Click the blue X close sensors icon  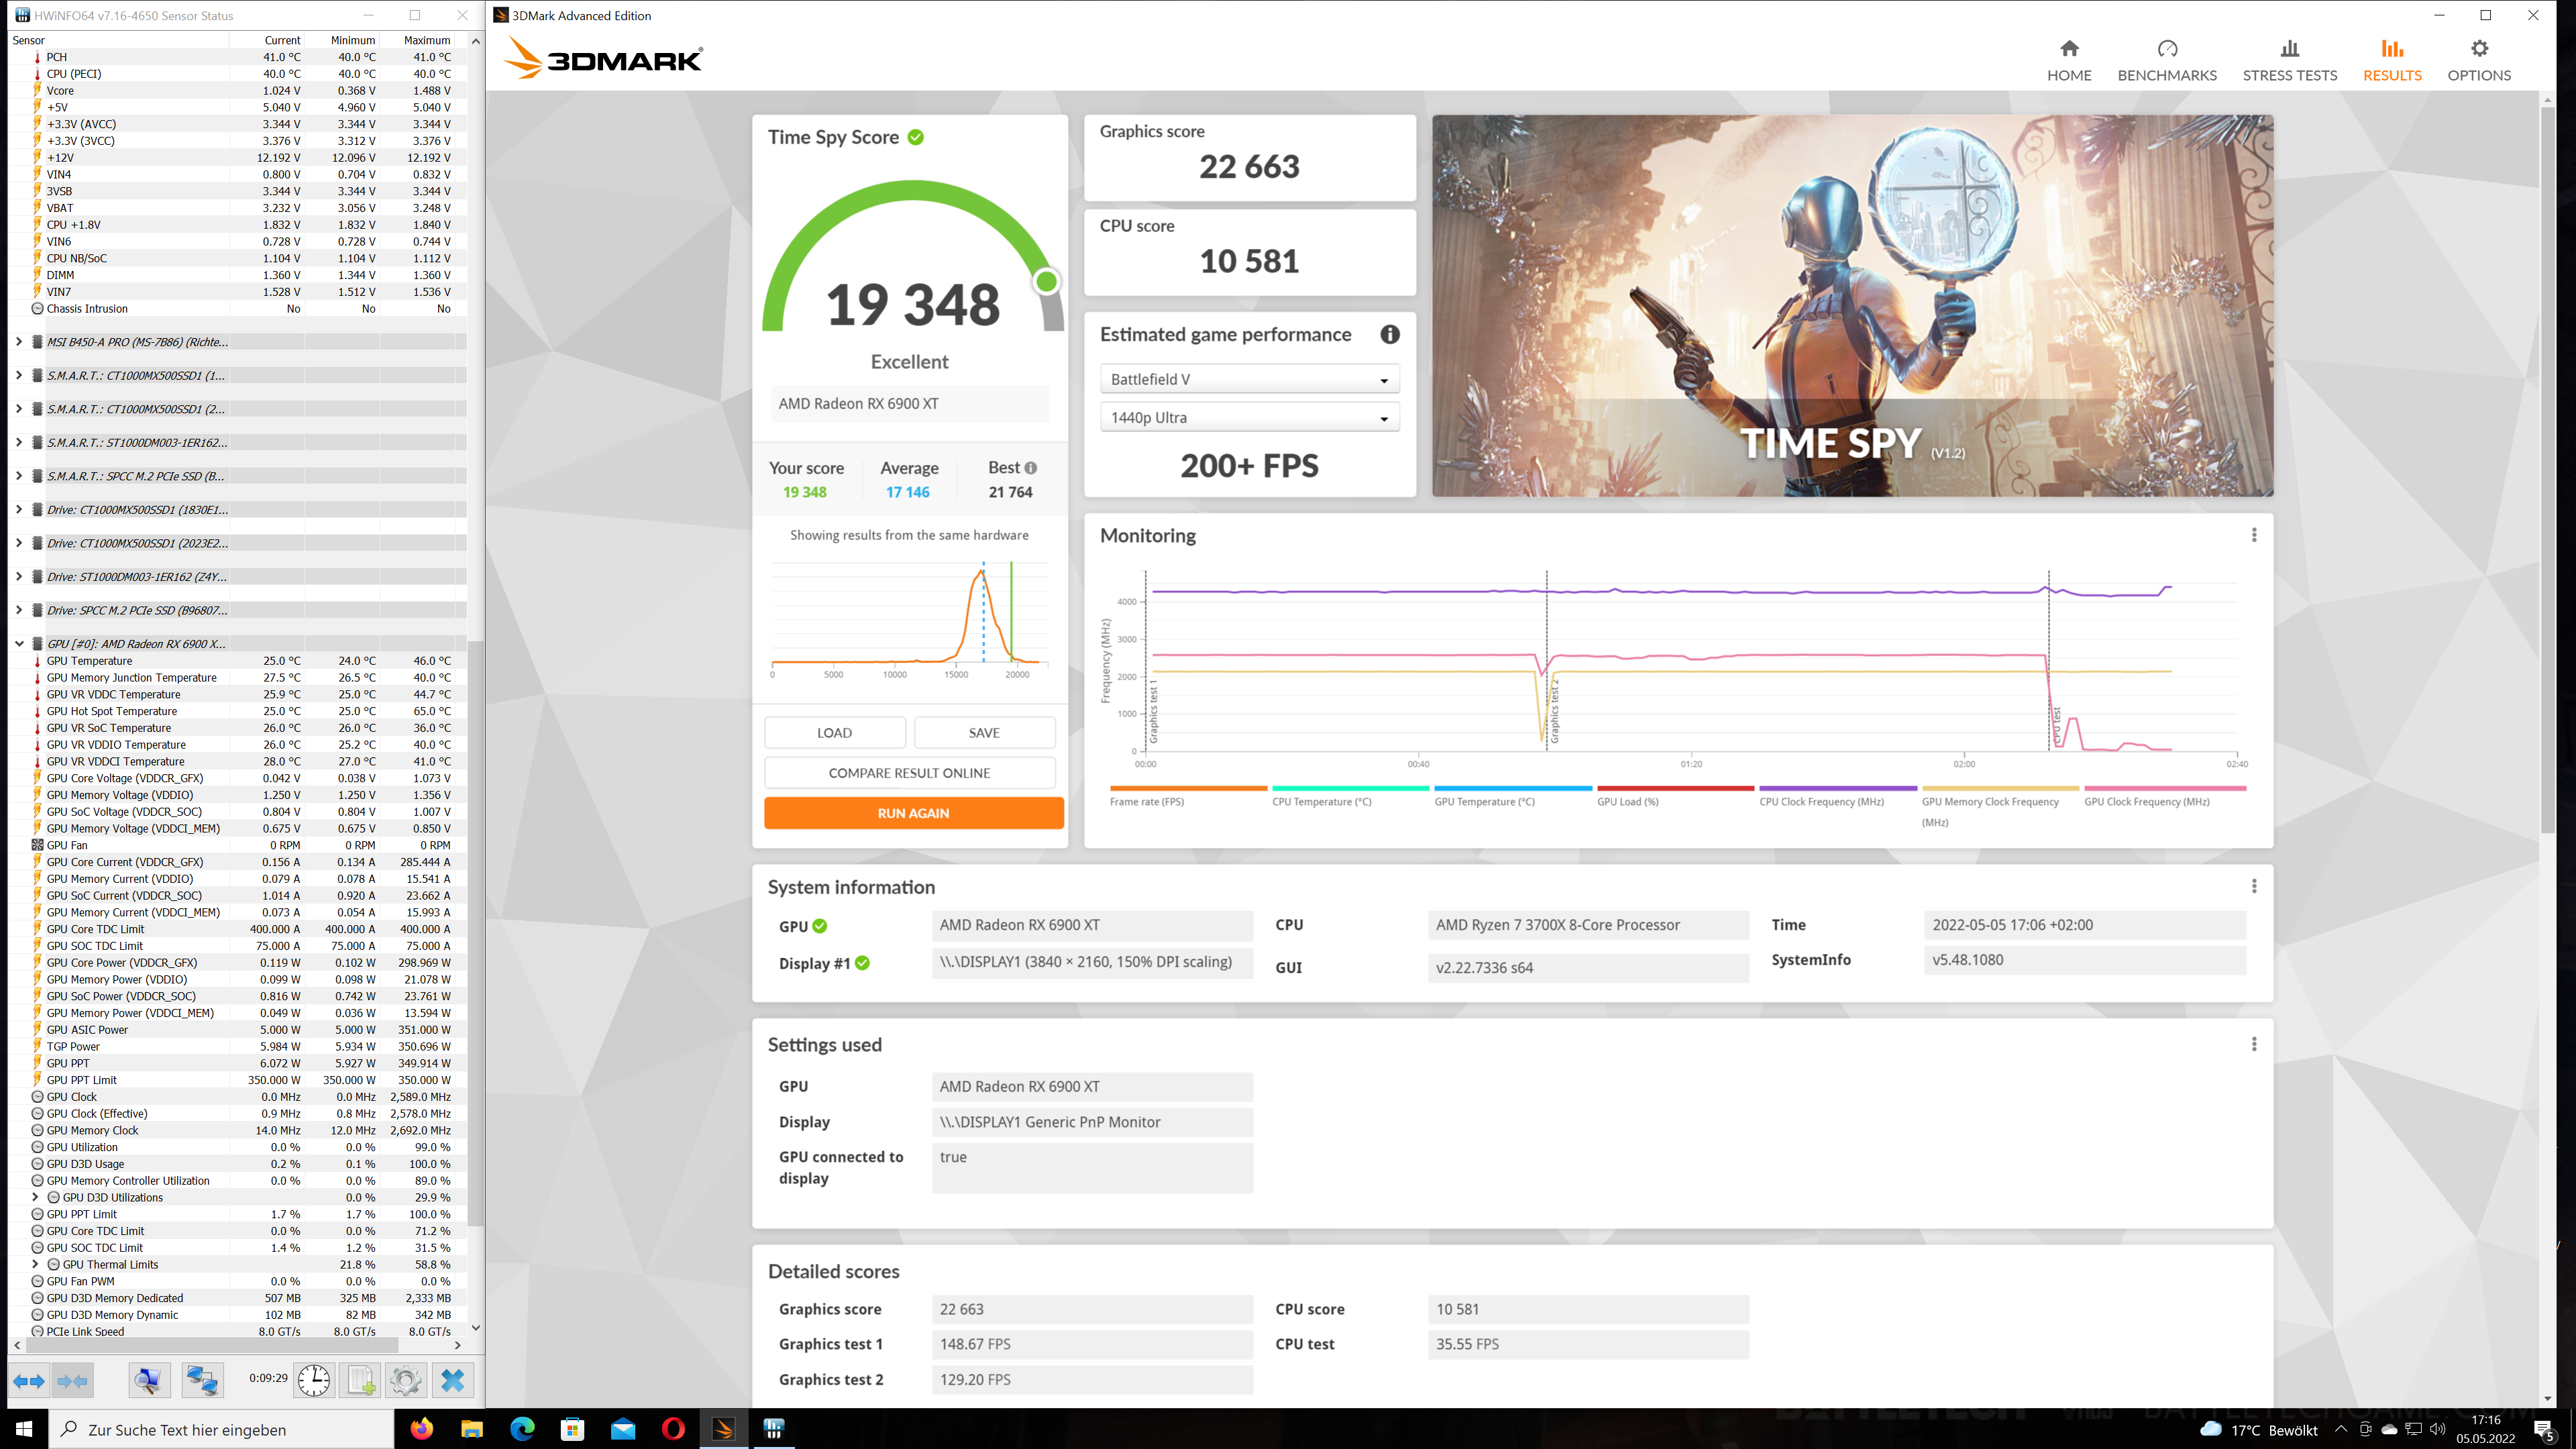coord(452,1381)
